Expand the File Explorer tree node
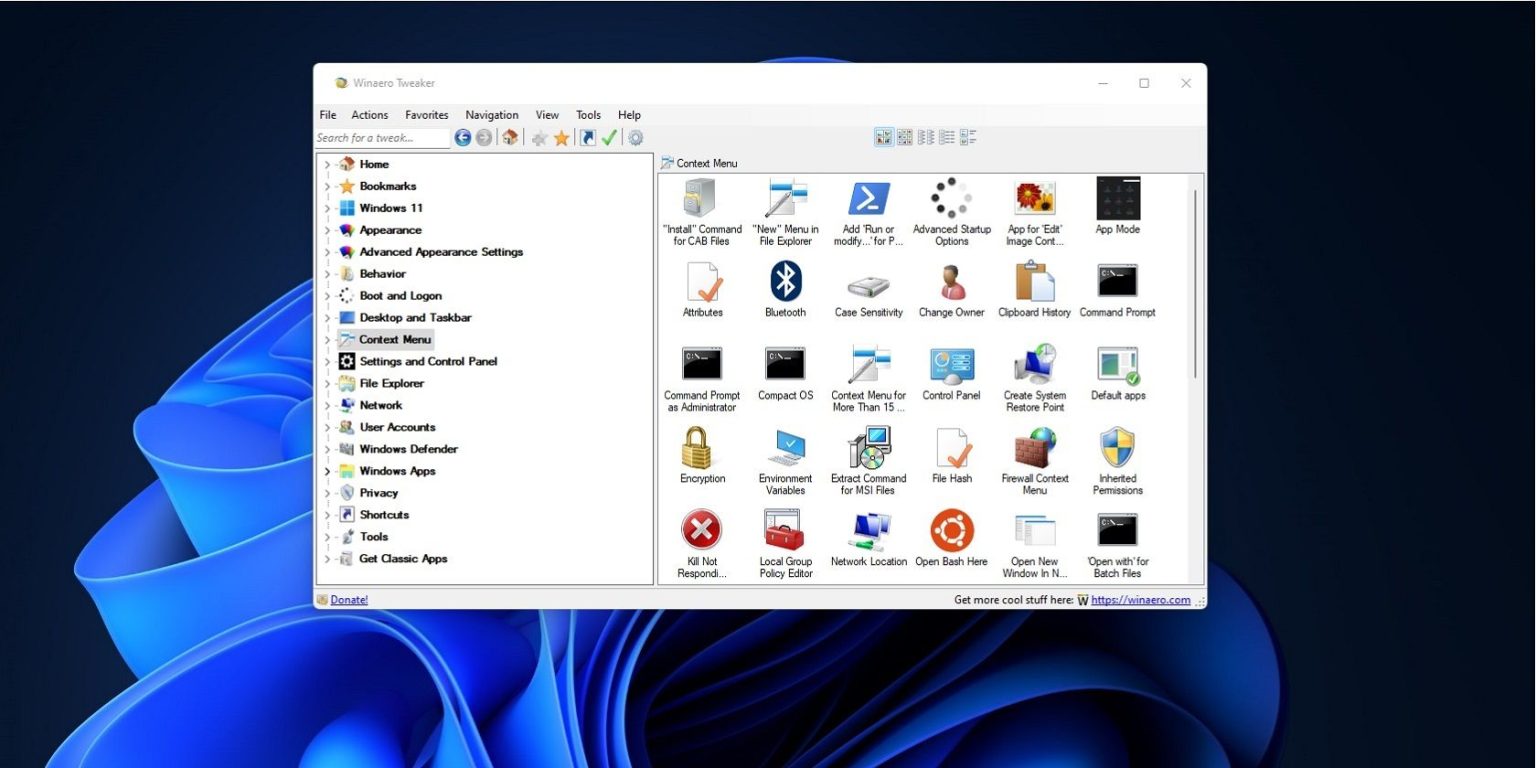 [327, 383]
